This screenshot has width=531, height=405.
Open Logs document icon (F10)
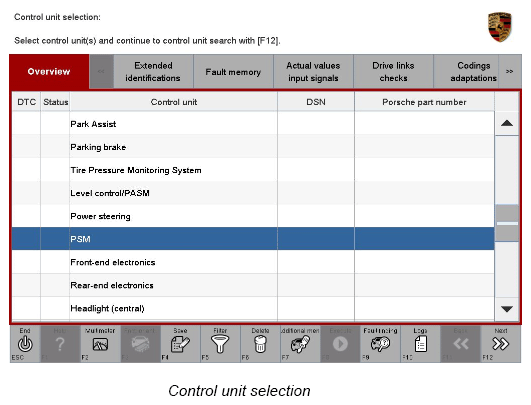click(x=420, y=344)
